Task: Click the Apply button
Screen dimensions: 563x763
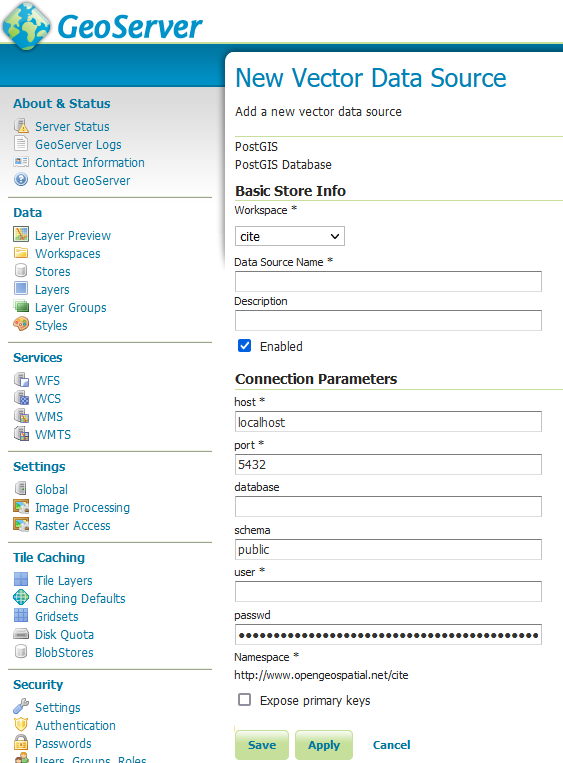Action: click(x=324, y=745)
